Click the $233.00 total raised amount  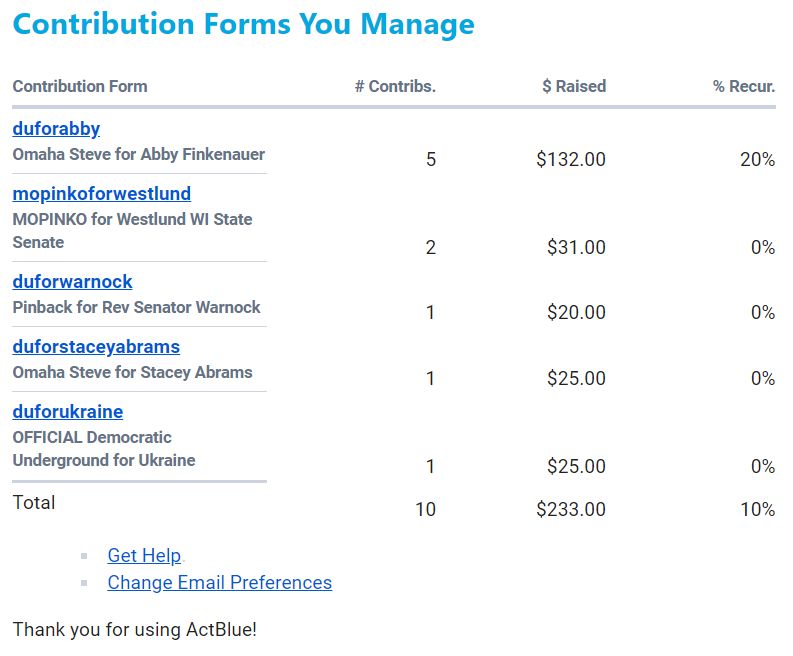point(571,509)
